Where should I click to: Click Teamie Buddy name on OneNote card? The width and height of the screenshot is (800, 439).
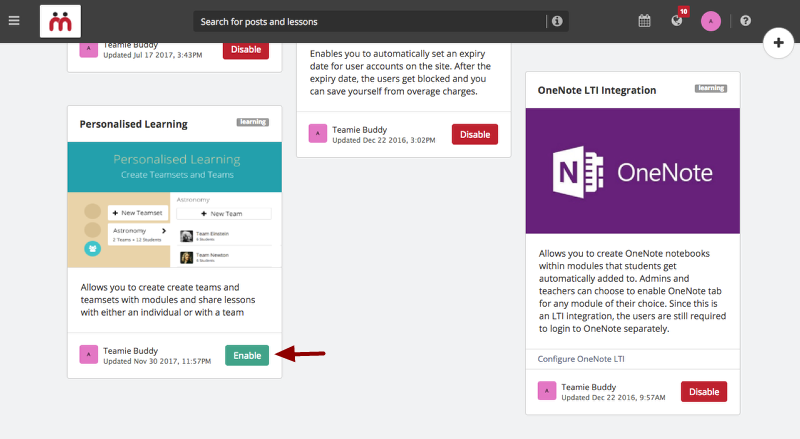click(x=589, y=387)
